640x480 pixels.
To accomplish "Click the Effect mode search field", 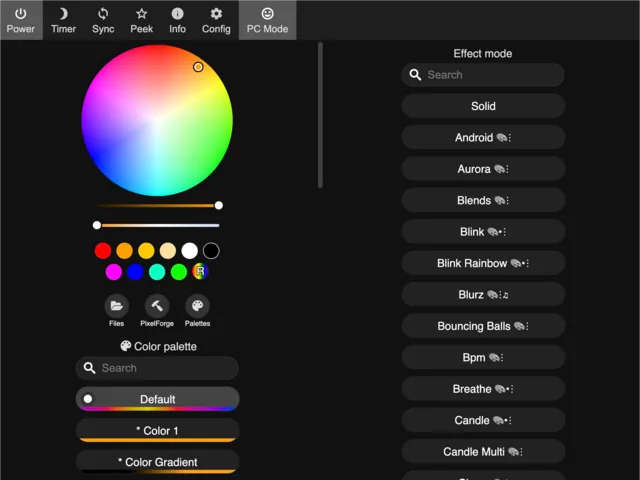I will pyautogui.click(x=483, y=75).
